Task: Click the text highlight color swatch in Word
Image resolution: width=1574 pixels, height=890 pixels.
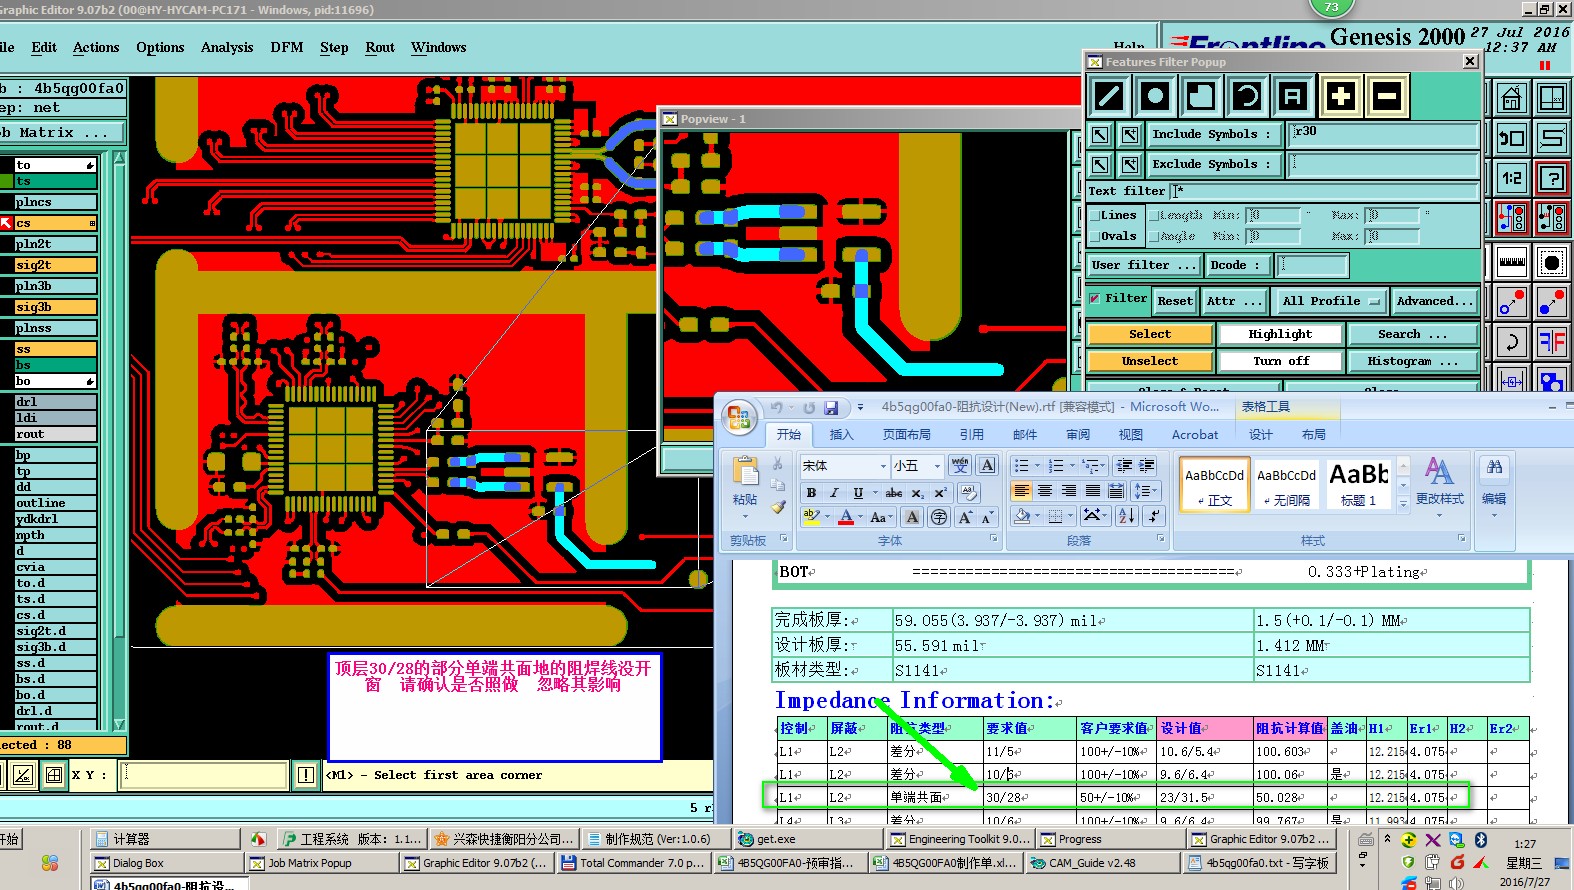Action: click(812, 517)
